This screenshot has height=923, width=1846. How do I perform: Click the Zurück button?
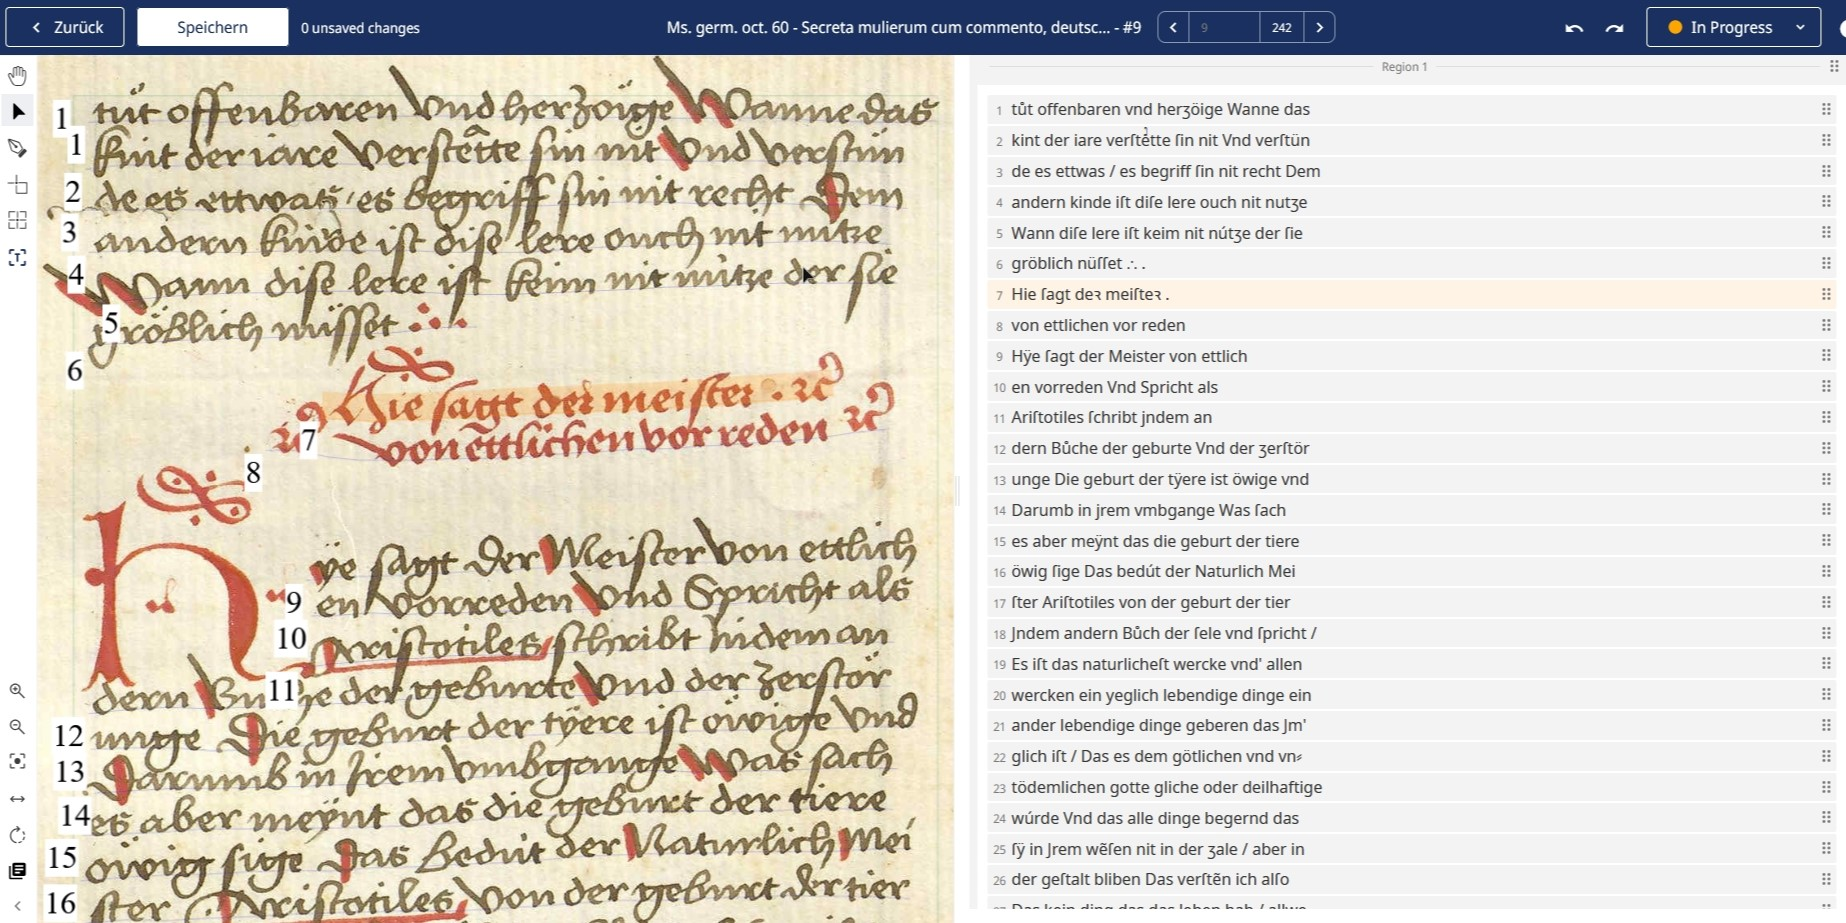click(63, 27)
